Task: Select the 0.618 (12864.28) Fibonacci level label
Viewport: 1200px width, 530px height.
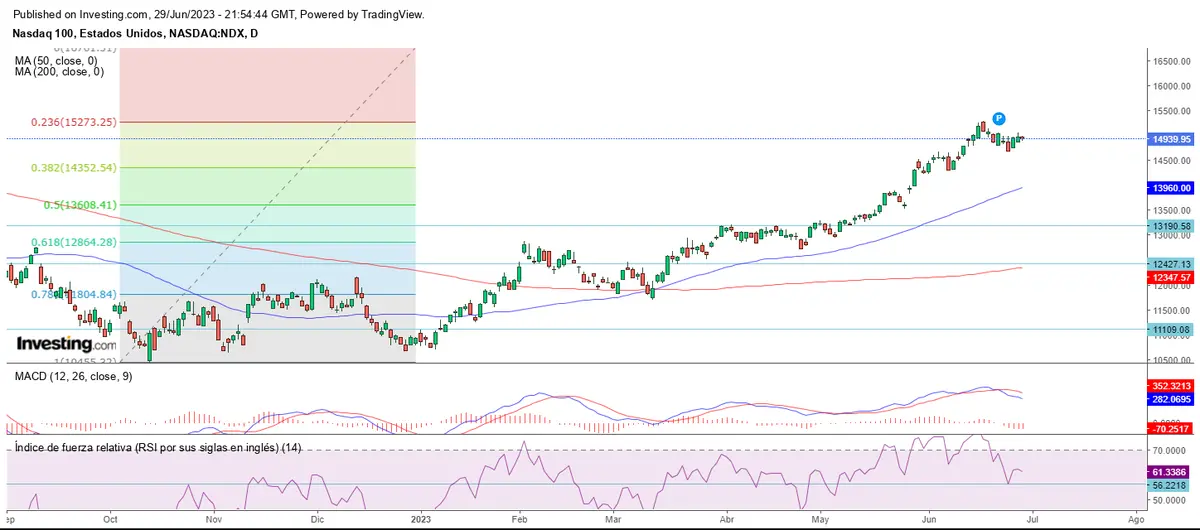Action: [x=73, y=242]
